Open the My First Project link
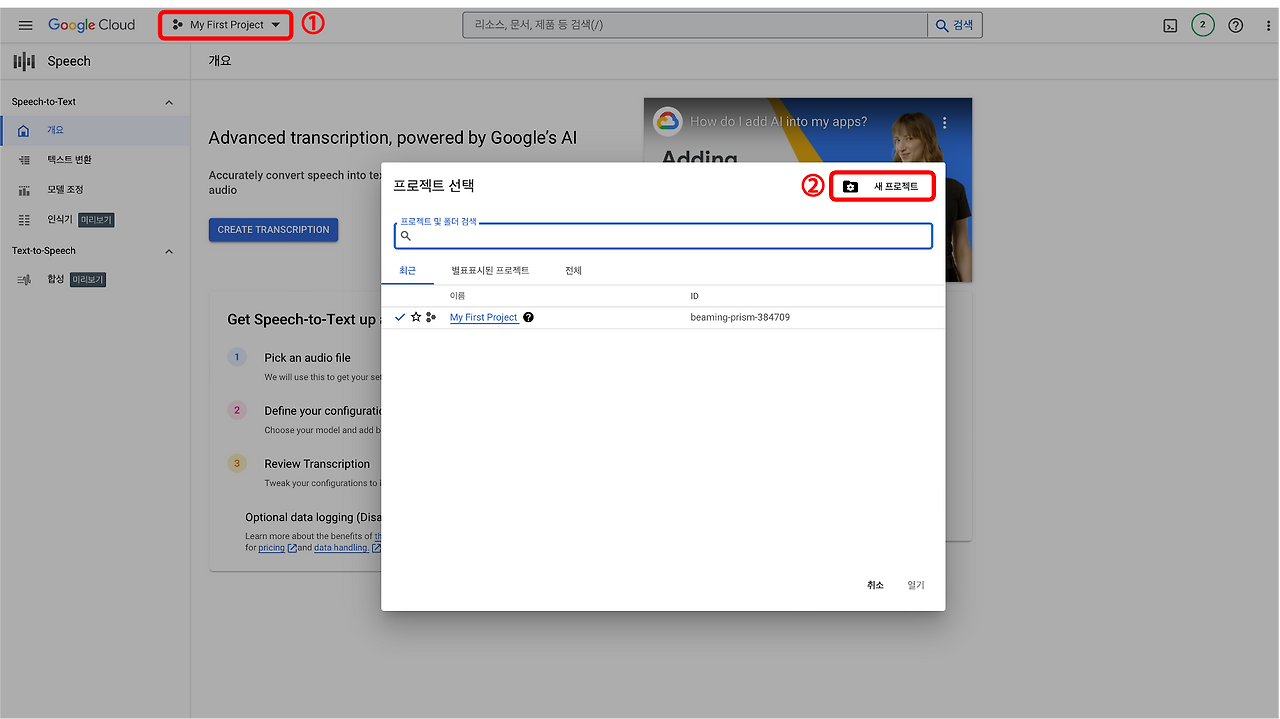Image resolution: width=1280 pixels, height=719 pixels. coord(483,316)
